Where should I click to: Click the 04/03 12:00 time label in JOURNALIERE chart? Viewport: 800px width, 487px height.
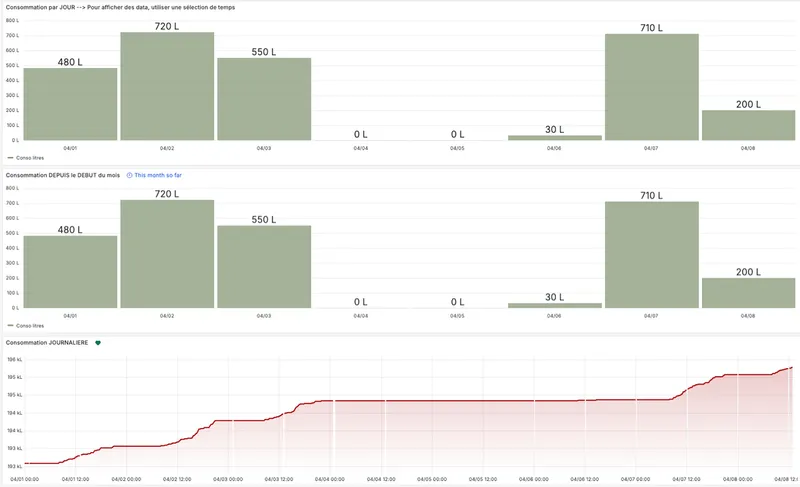[279, 479]
